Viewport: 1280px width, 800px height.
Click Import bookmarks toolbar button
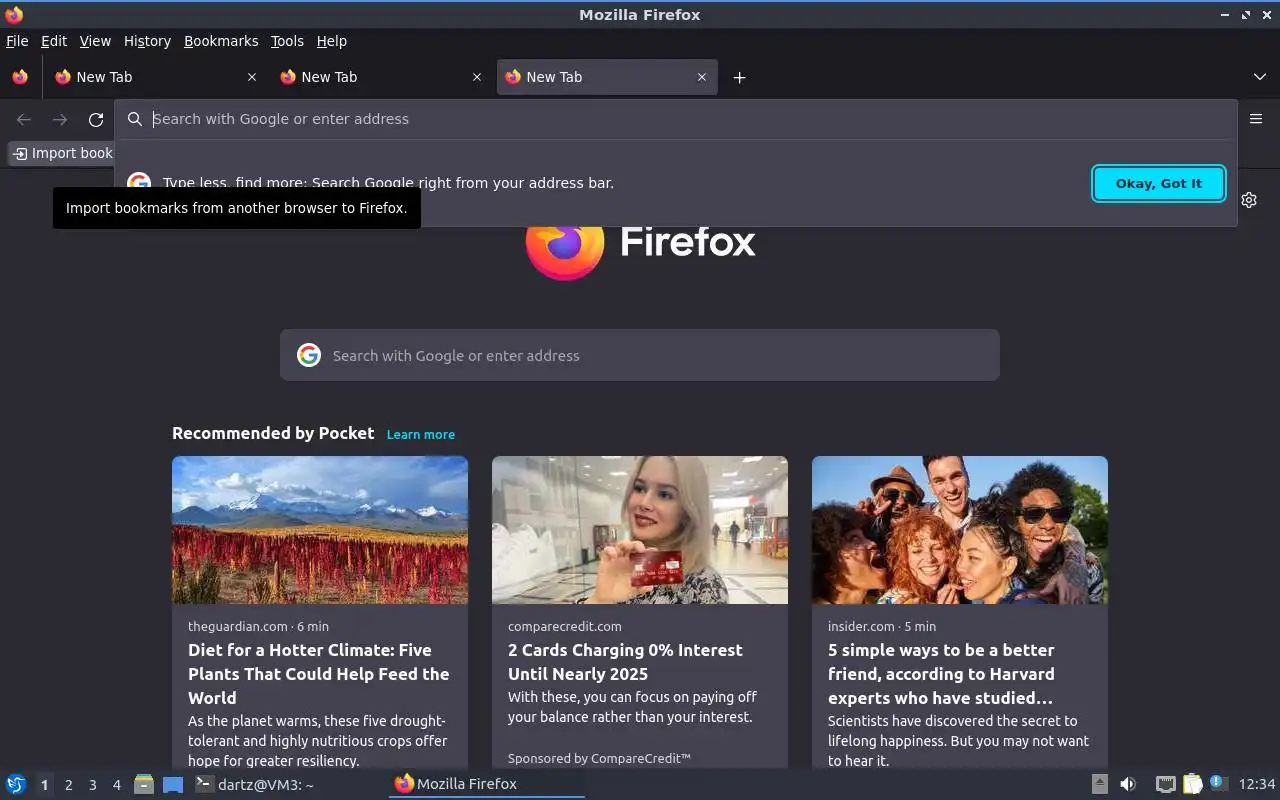pyautogui.click(x=62, y=153)
